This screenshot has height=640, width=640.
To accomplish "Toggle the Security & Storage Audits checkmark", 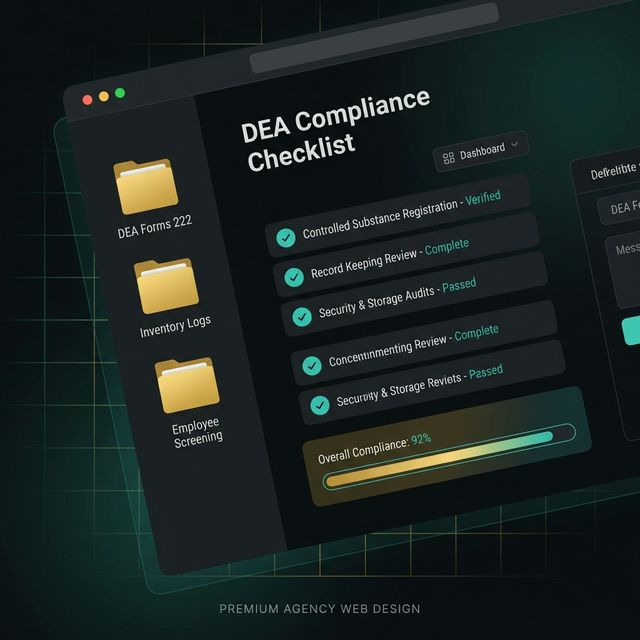I will [302, 317].
